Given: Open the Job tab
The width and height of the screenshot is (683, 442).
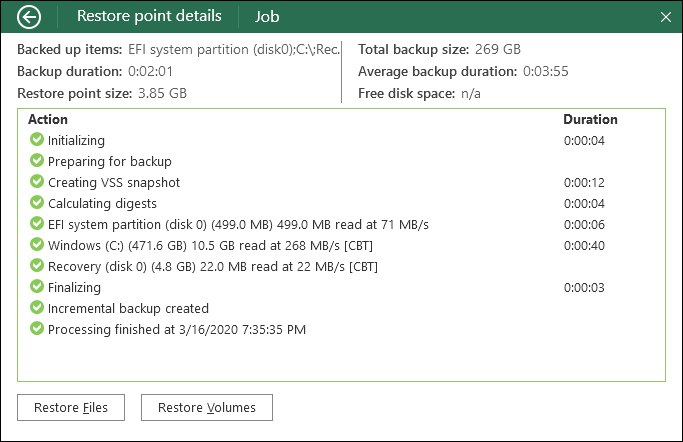Looking at the screenshot, I should 267,17.
